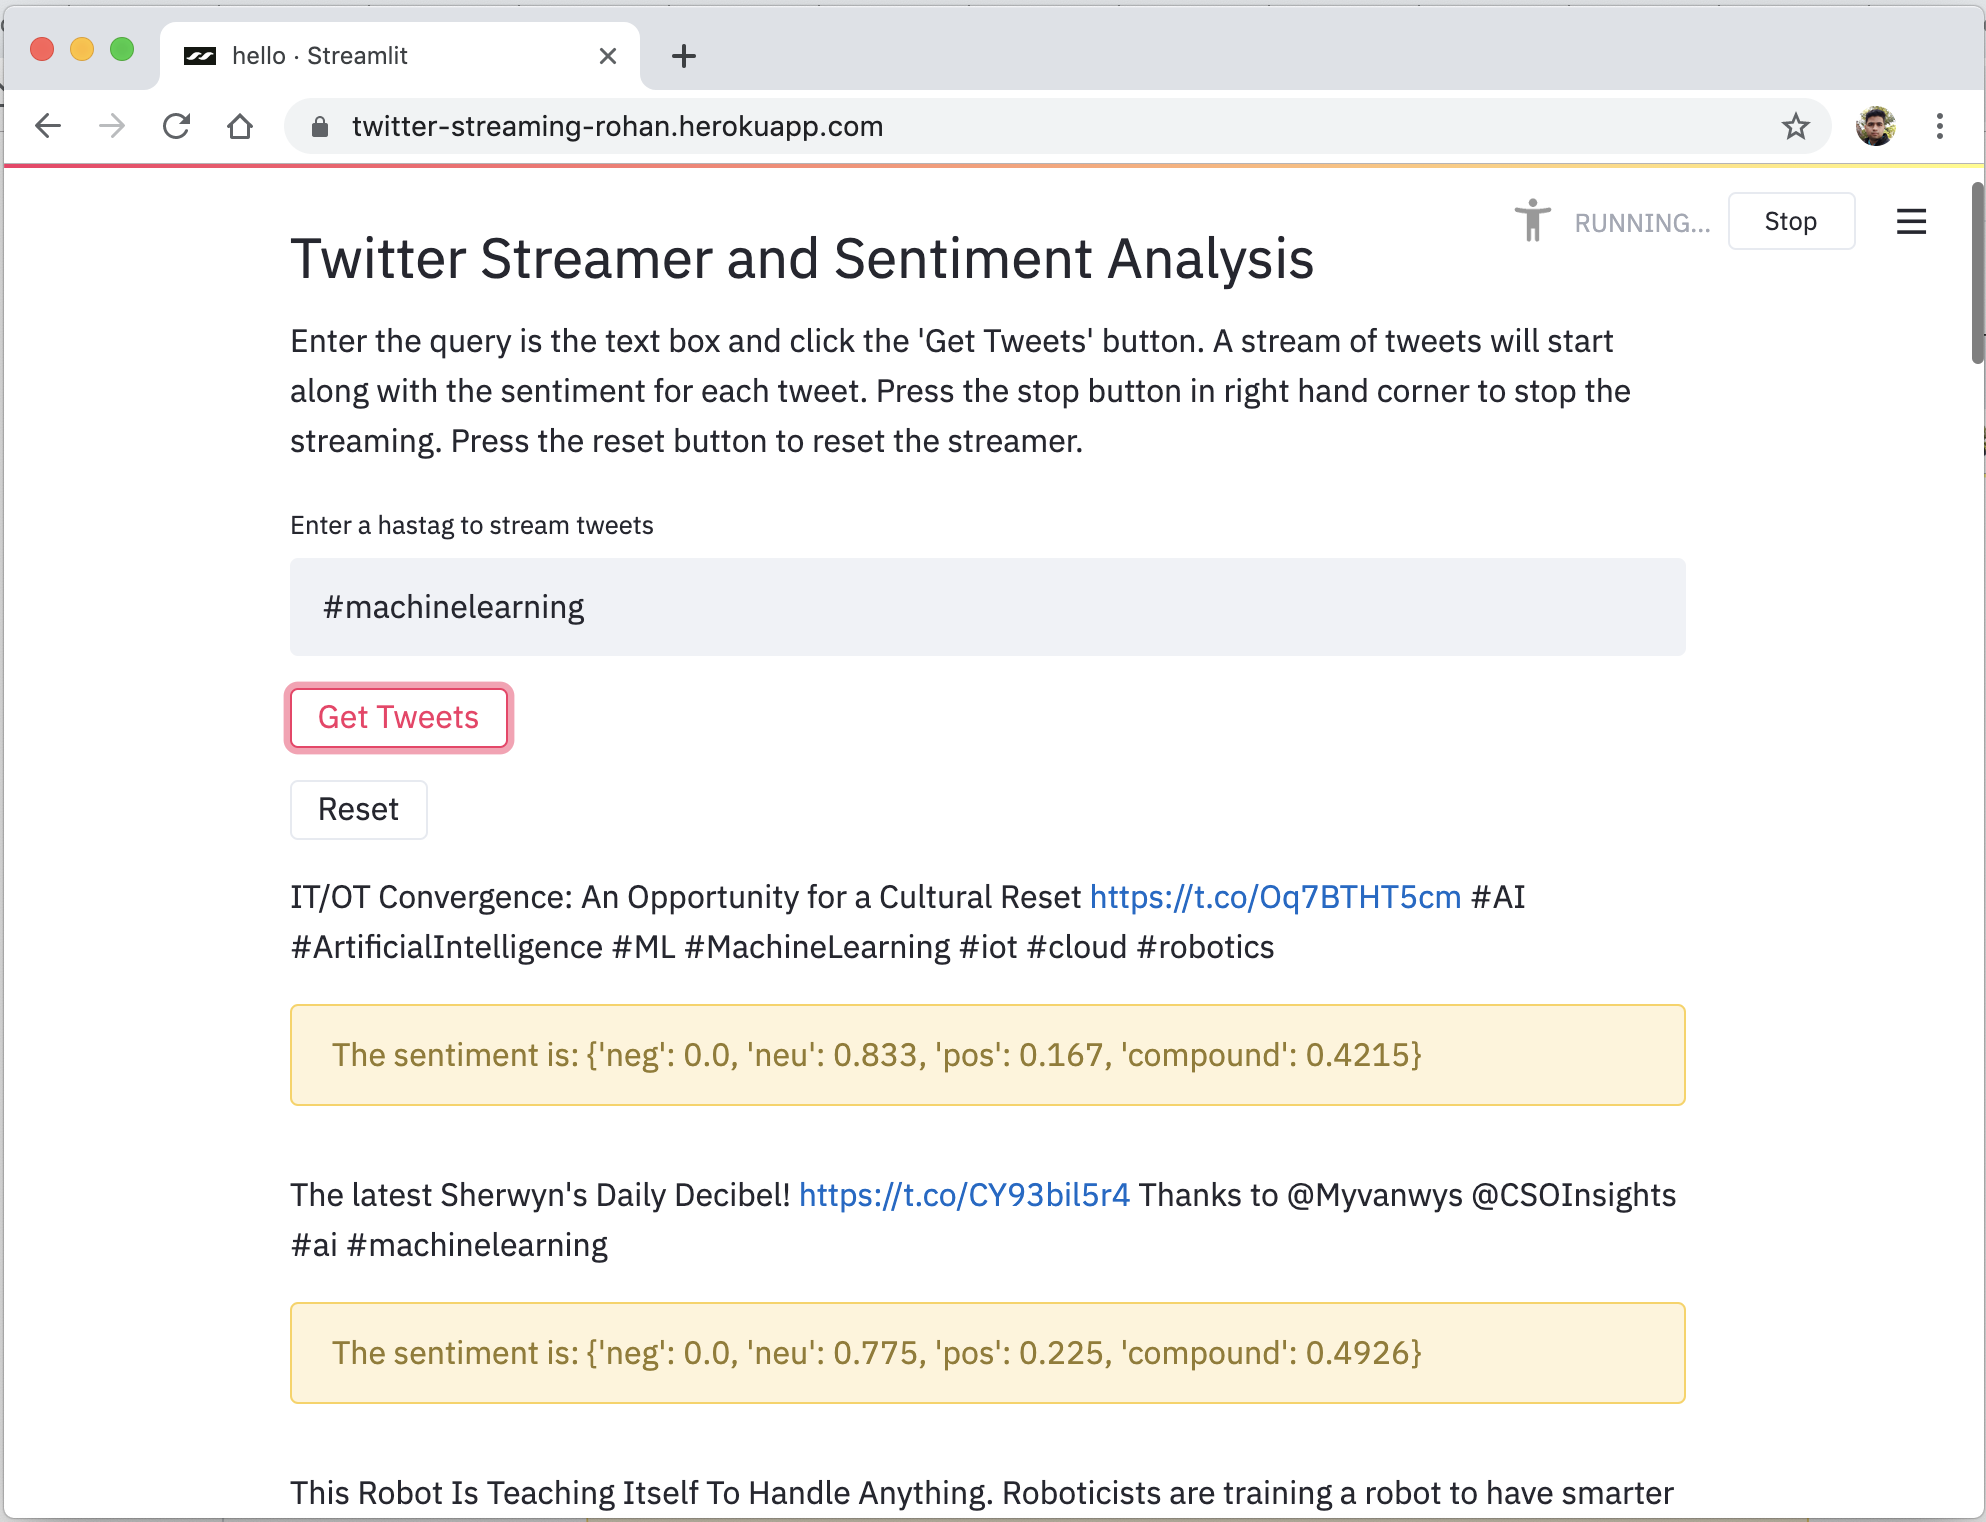This screenshot has height=1522, width=1986.
Task: Click the Streamlit favicon on the tab
Action: (x=200, y=55)
